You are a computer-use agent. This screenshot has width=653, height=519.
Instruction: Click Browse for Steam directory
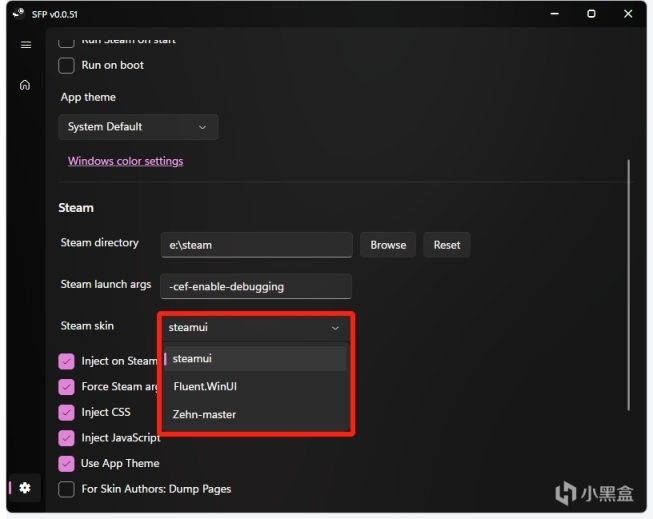click(388, 245)
